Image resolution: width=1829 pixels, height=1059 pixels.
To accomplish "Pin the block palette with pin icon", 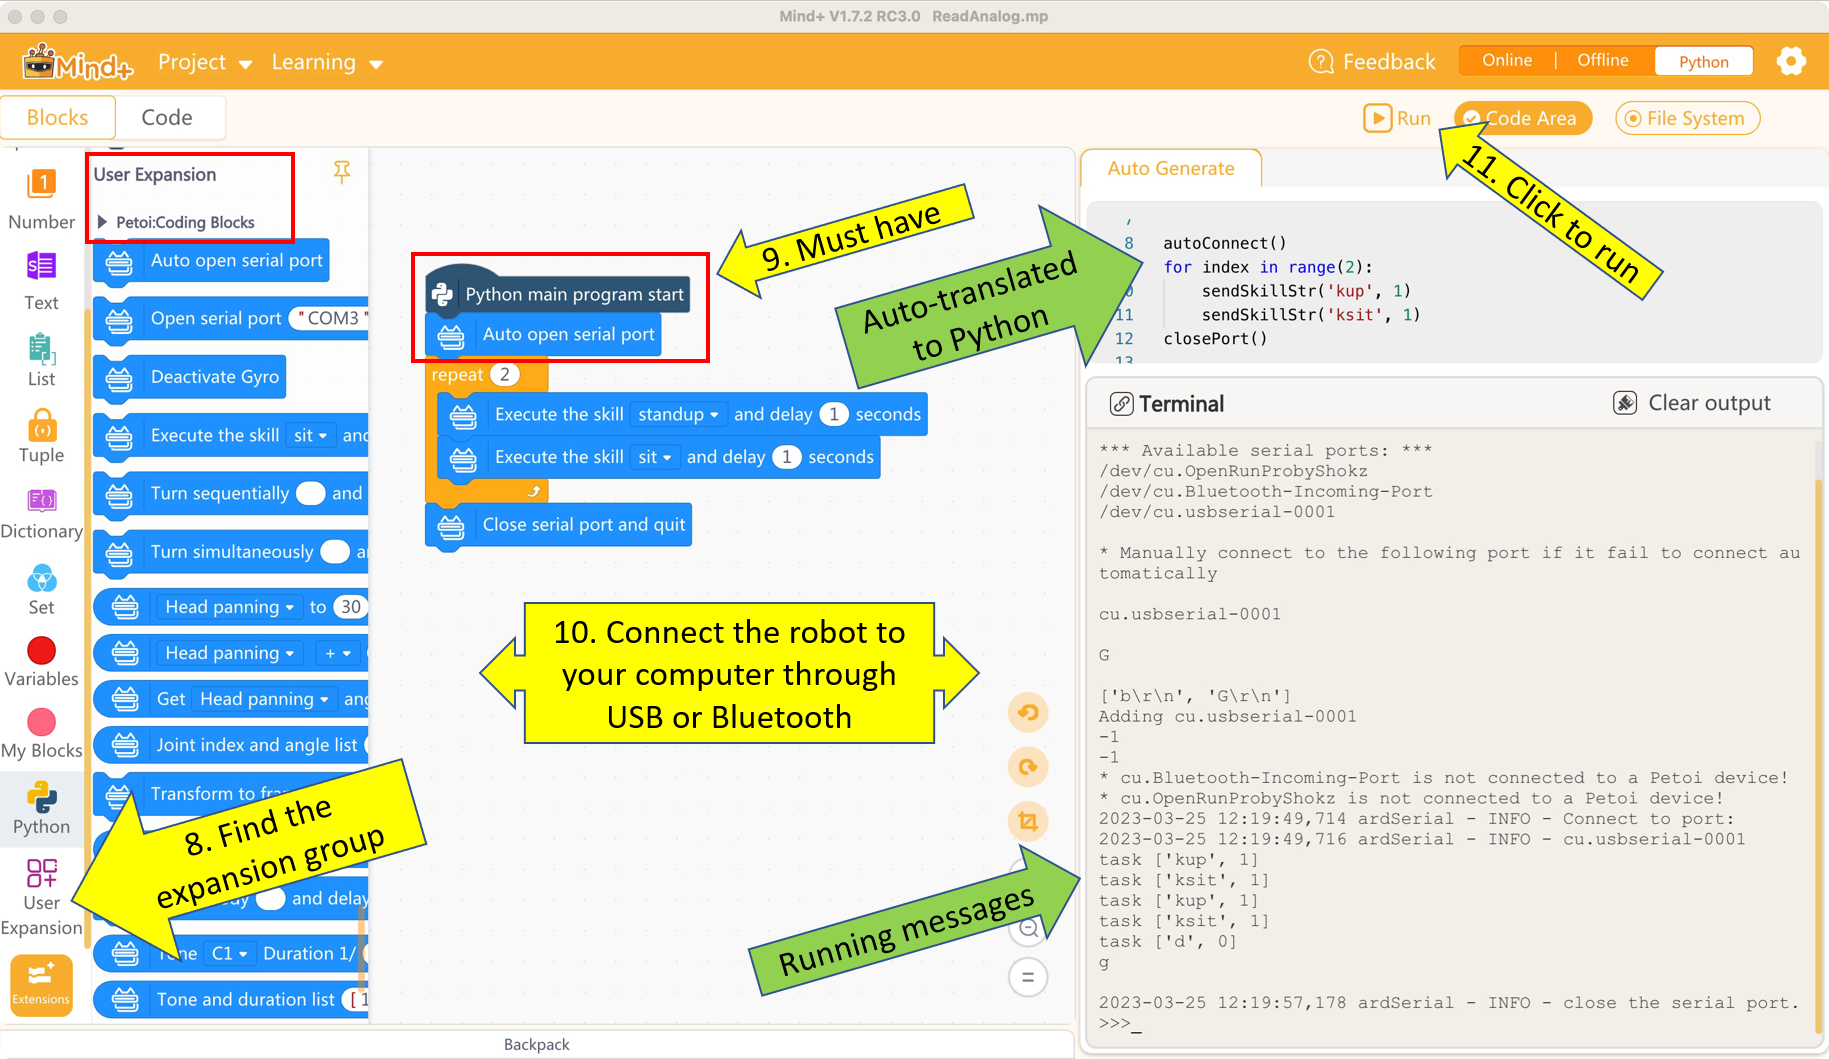I will point(342,172).
